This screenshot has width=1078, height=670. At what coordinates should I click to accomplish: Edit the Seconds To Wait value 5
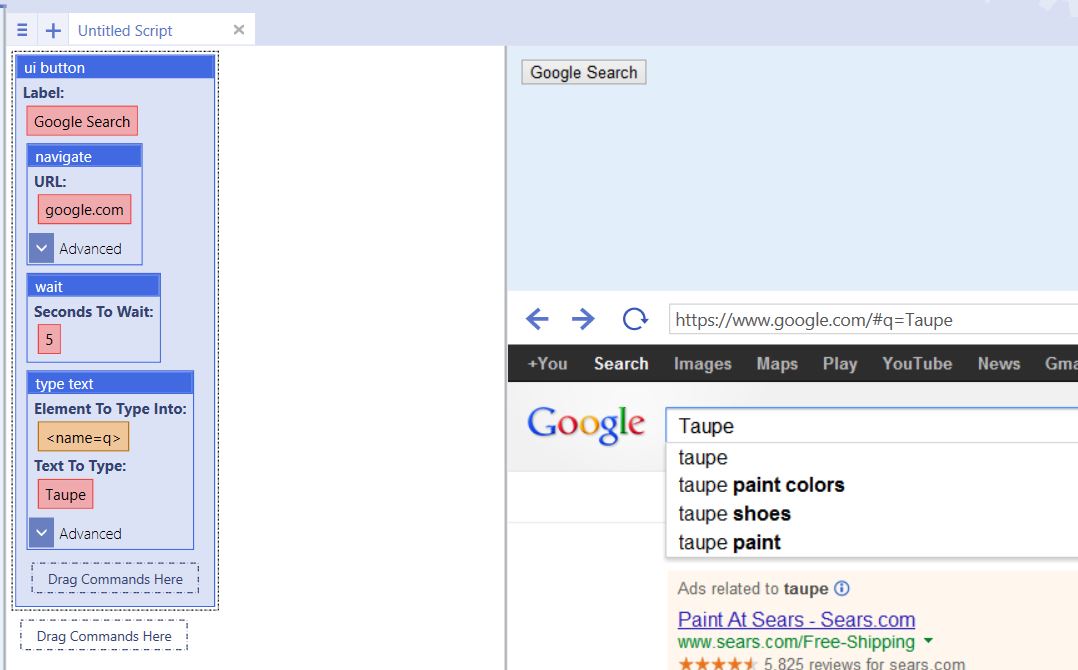[49, 339]
